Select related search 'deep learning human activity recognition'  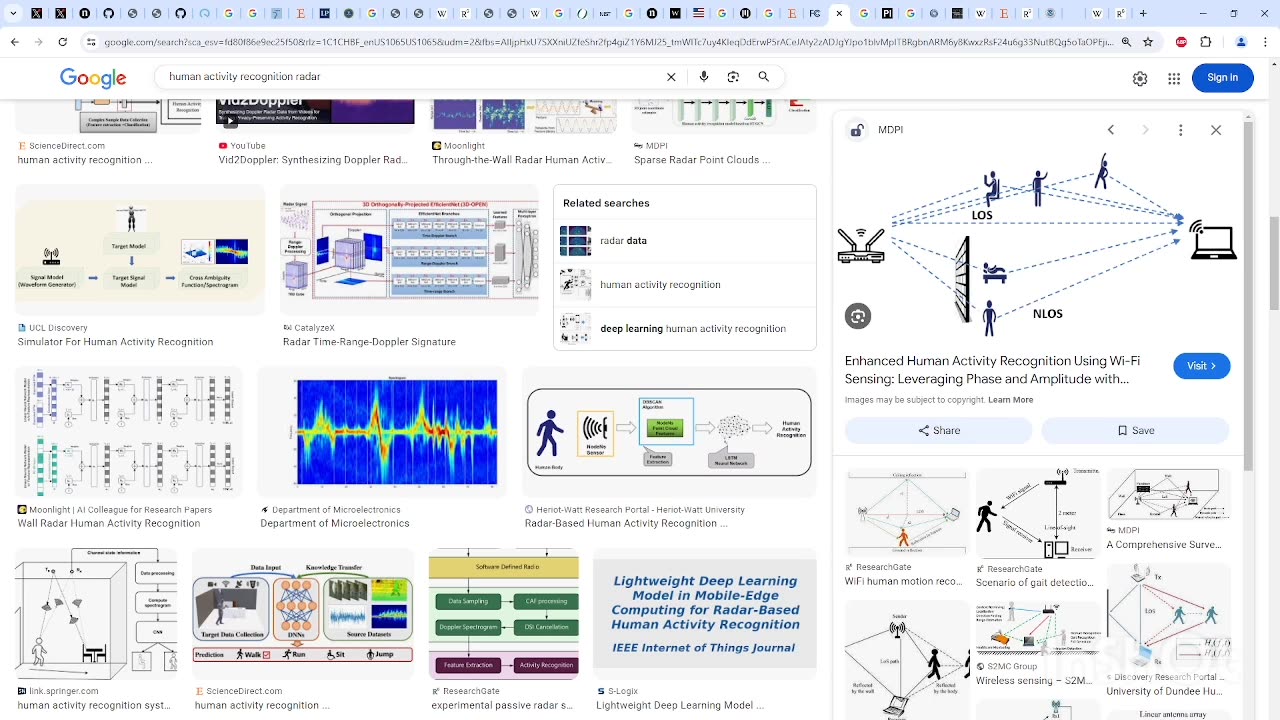[x=684, y=329]
